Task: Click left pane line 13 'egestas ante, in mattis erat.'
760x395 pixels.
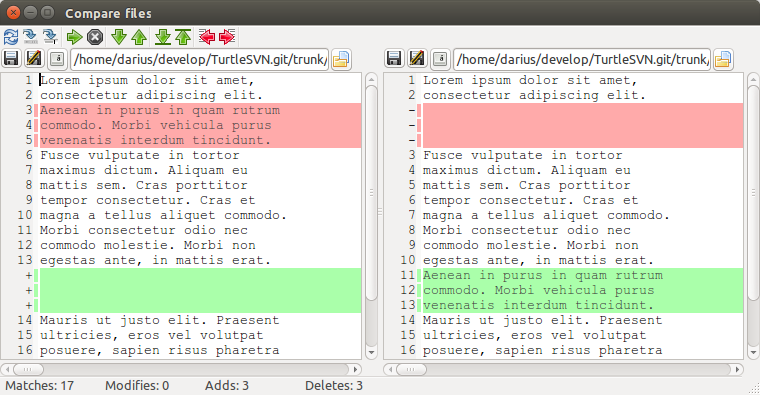Action: point(156,260)
